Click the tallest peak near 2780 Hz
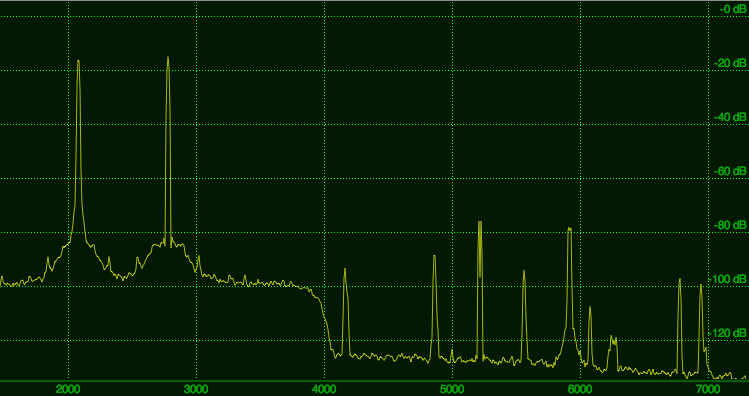749x396 pixels. [168, 58]
